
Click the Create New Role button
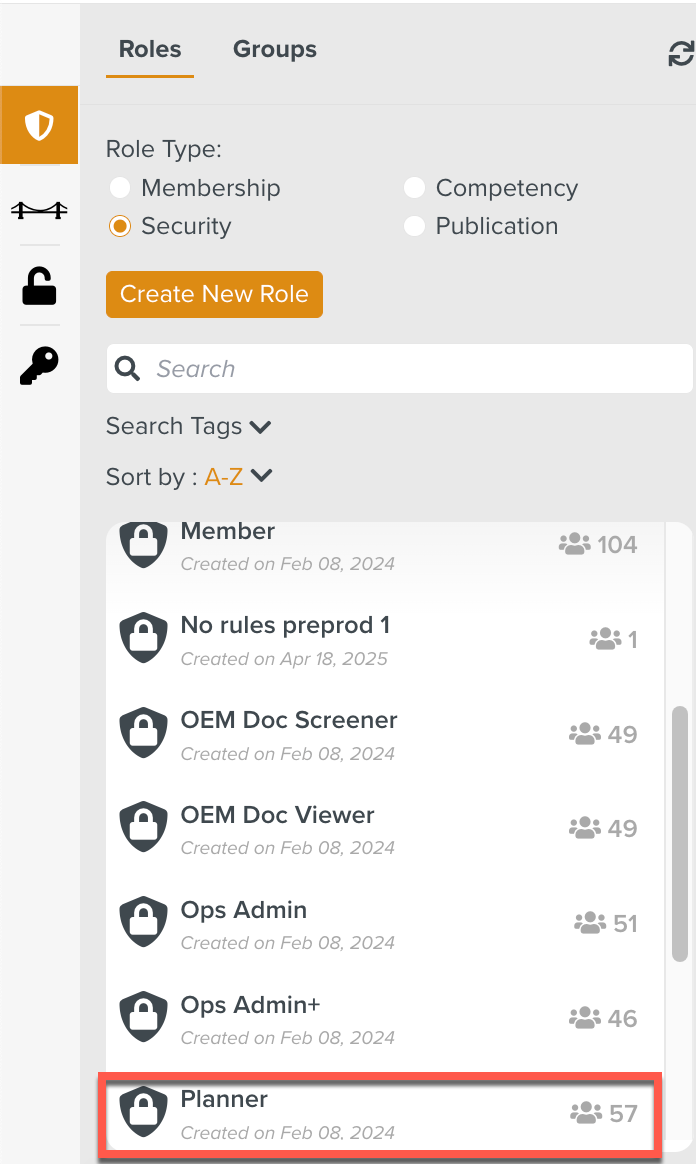point(214,294)
